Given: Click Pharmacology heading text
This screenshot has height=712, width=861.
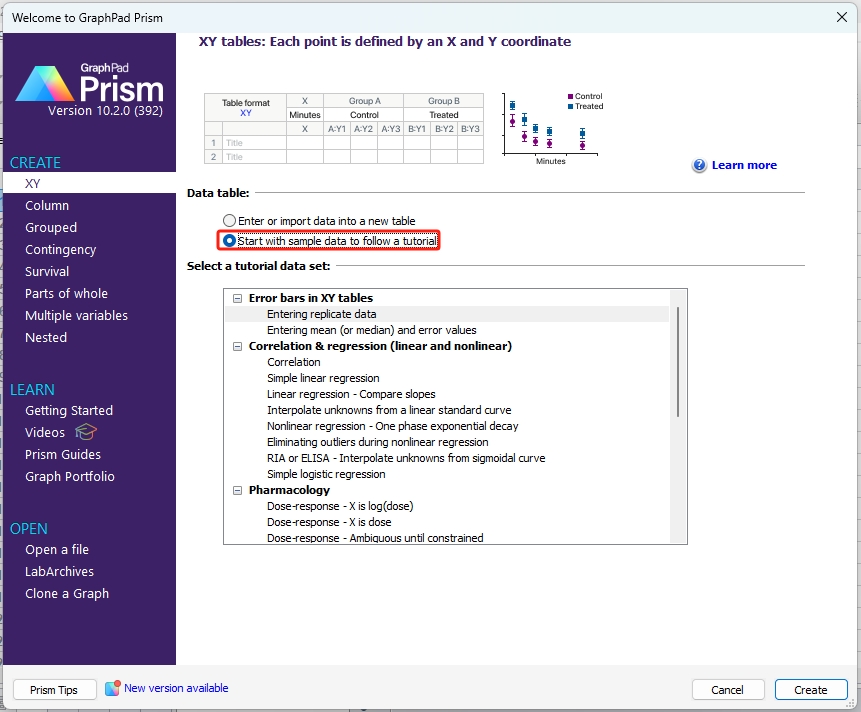Looking at the screenshot, I should (289, 490).
